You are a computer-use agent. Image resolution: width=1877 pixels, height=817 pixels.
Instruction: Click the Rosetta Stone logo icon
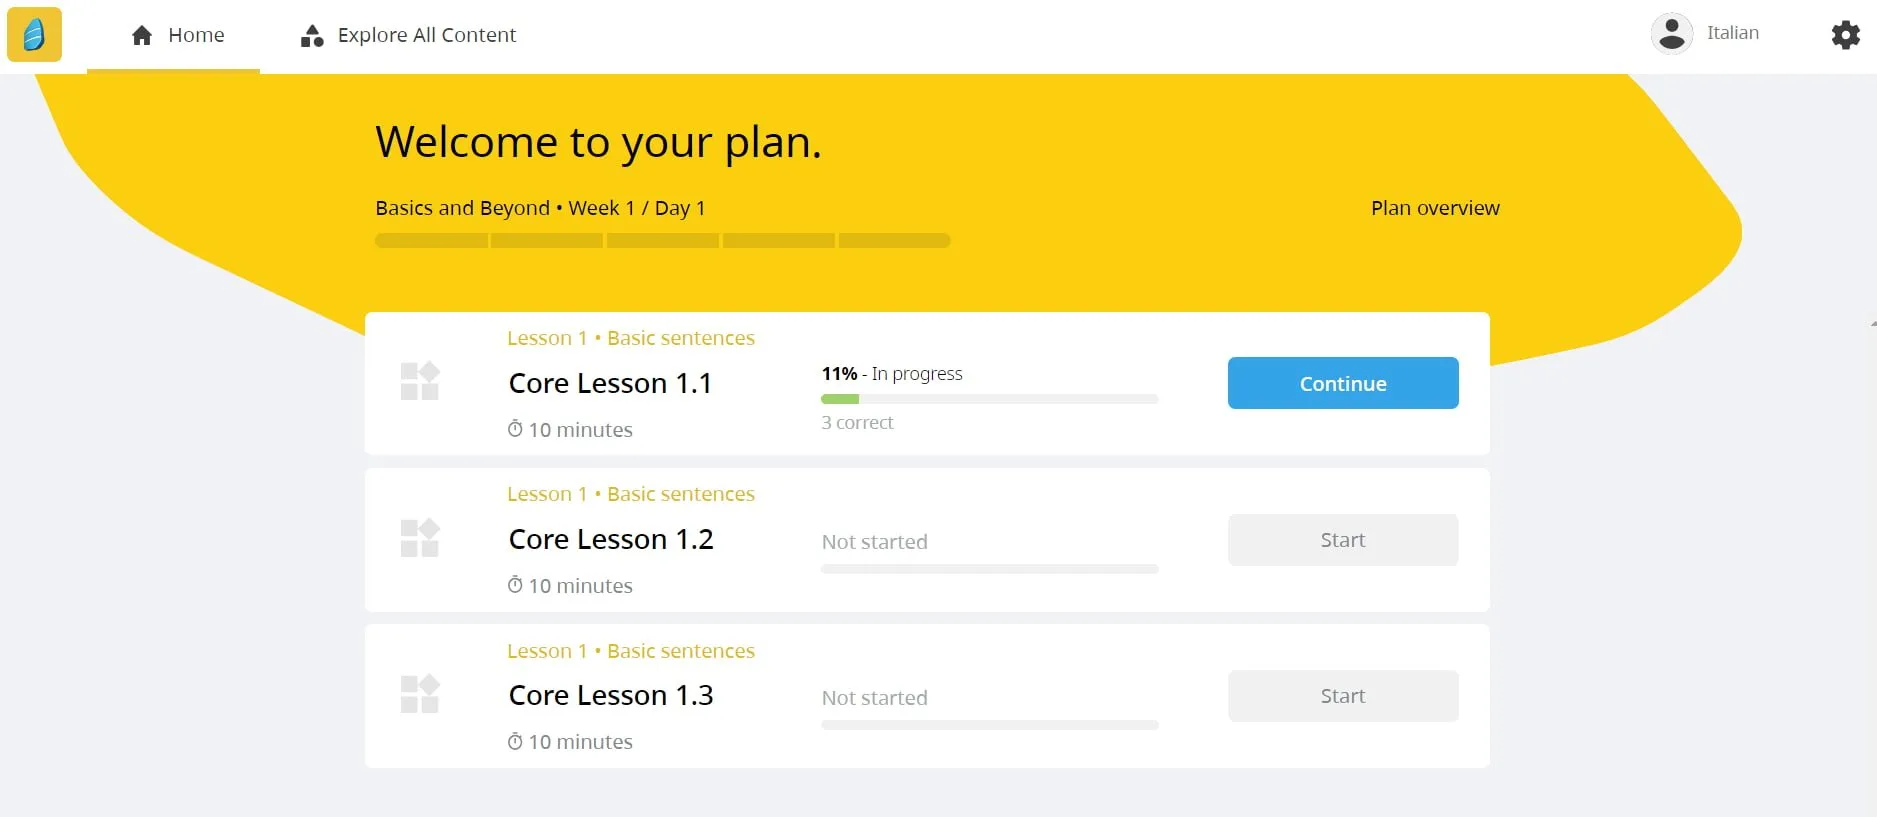(x=34, y=35)
